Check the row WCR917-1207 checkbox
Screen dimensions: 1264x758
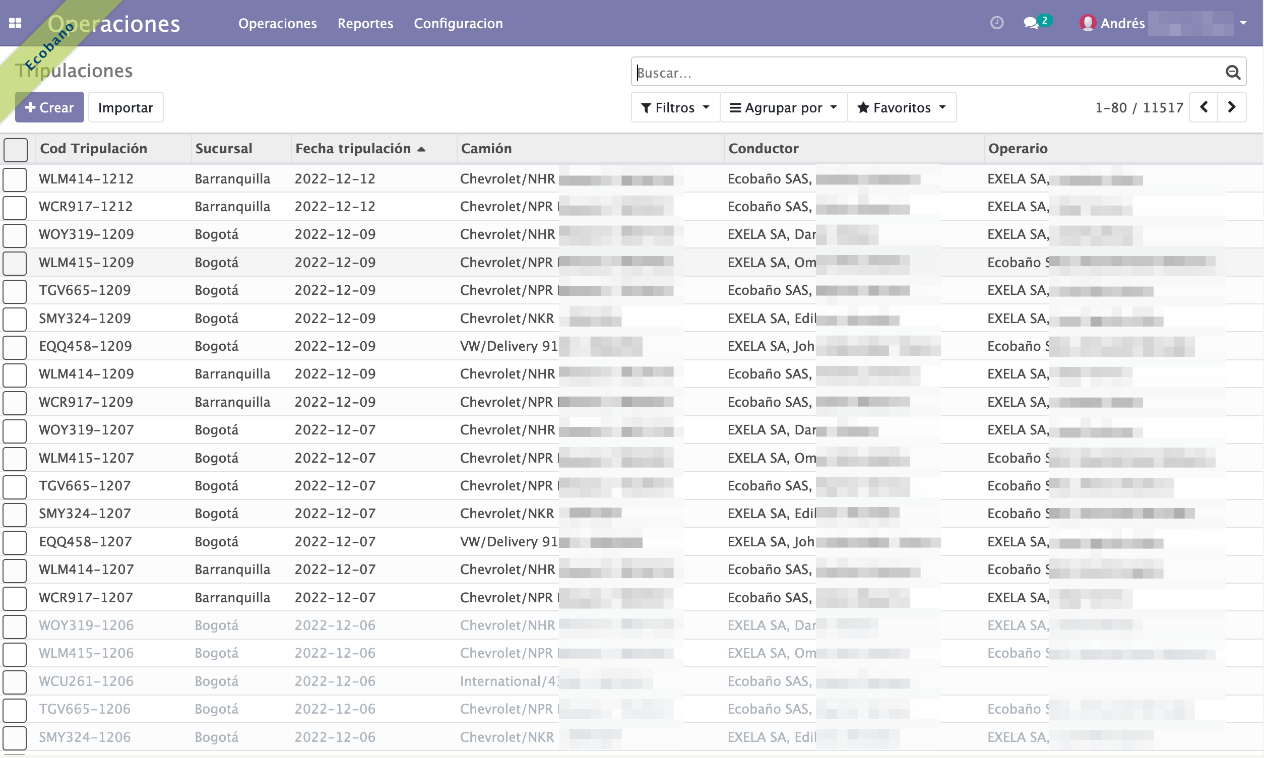coord(15,598)
